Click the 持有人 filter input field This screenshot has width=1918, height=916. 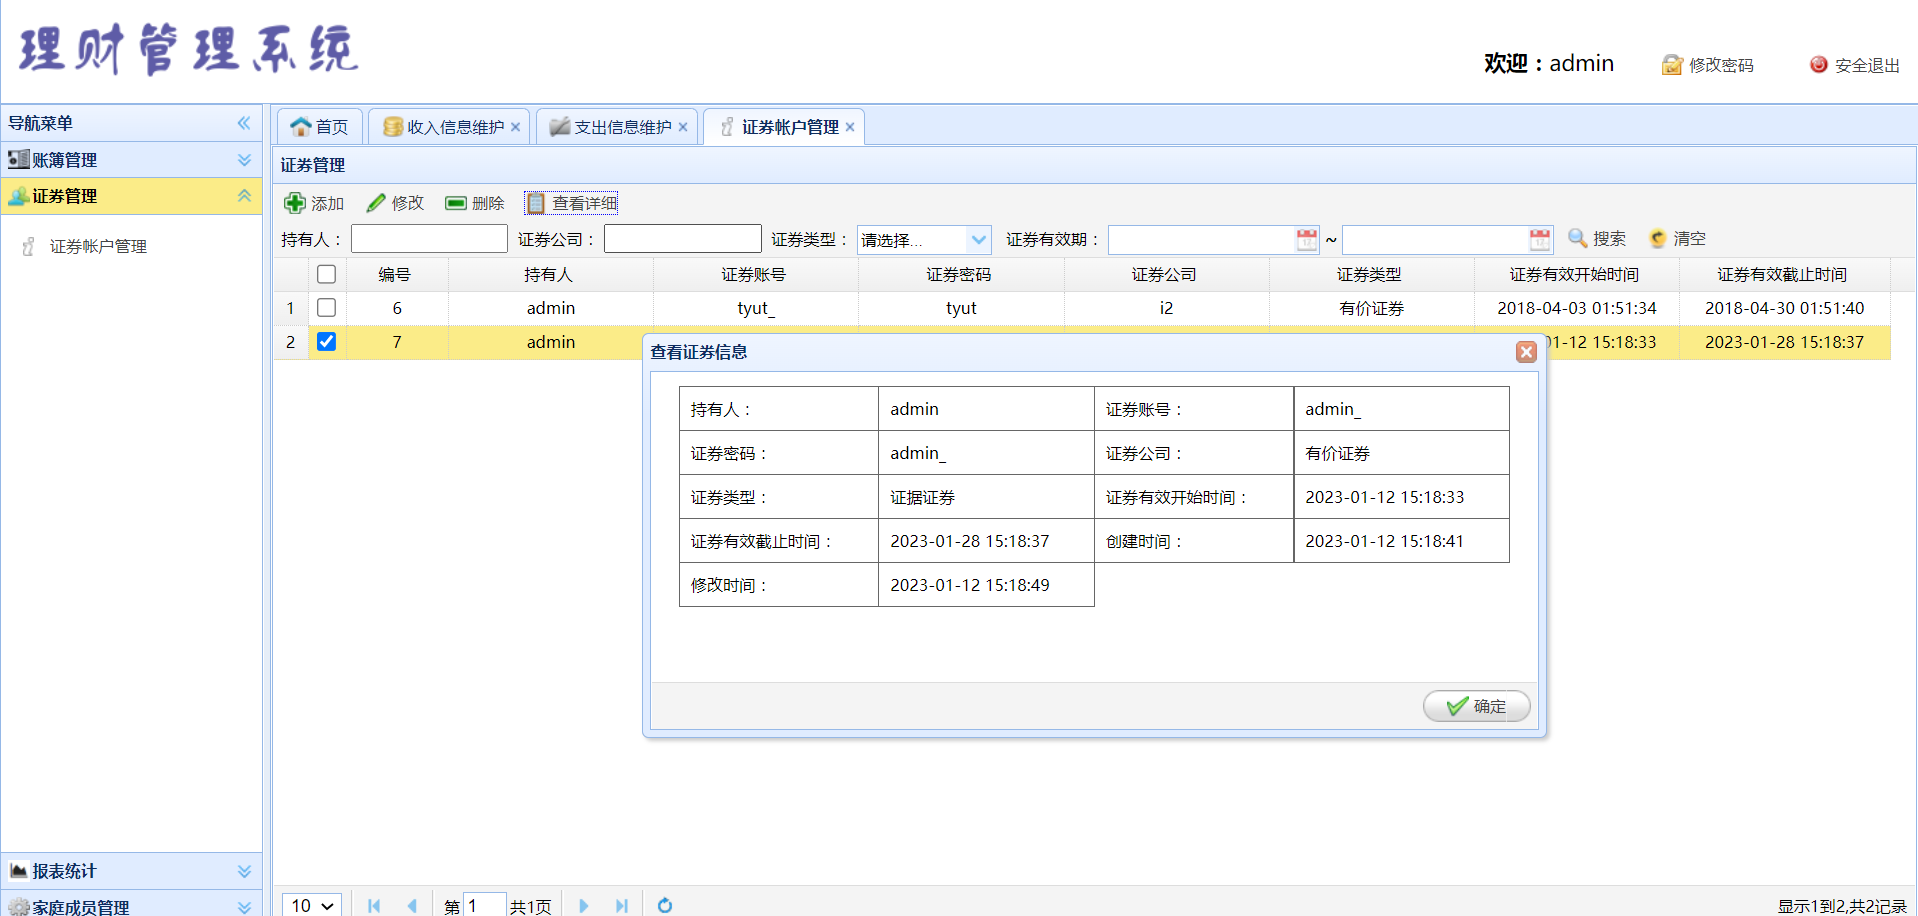[429, 239]
